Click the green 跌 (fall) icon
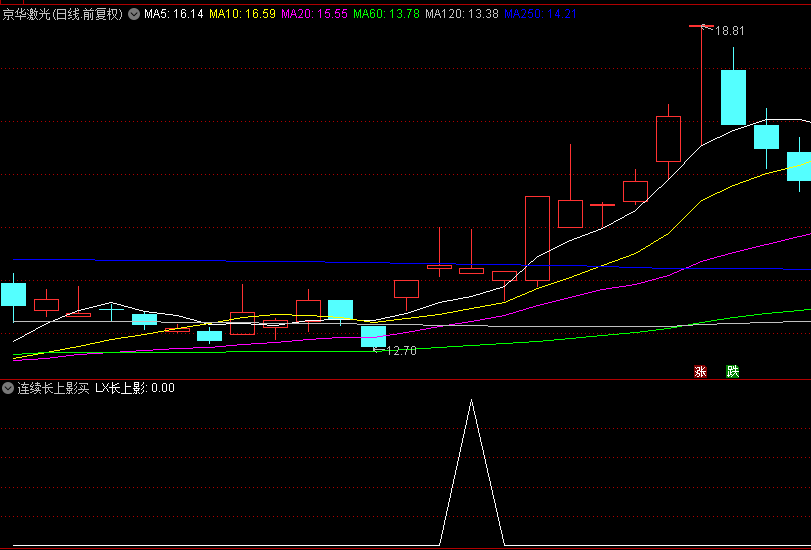This screenshot has width=811, height=550. (733, 371)
